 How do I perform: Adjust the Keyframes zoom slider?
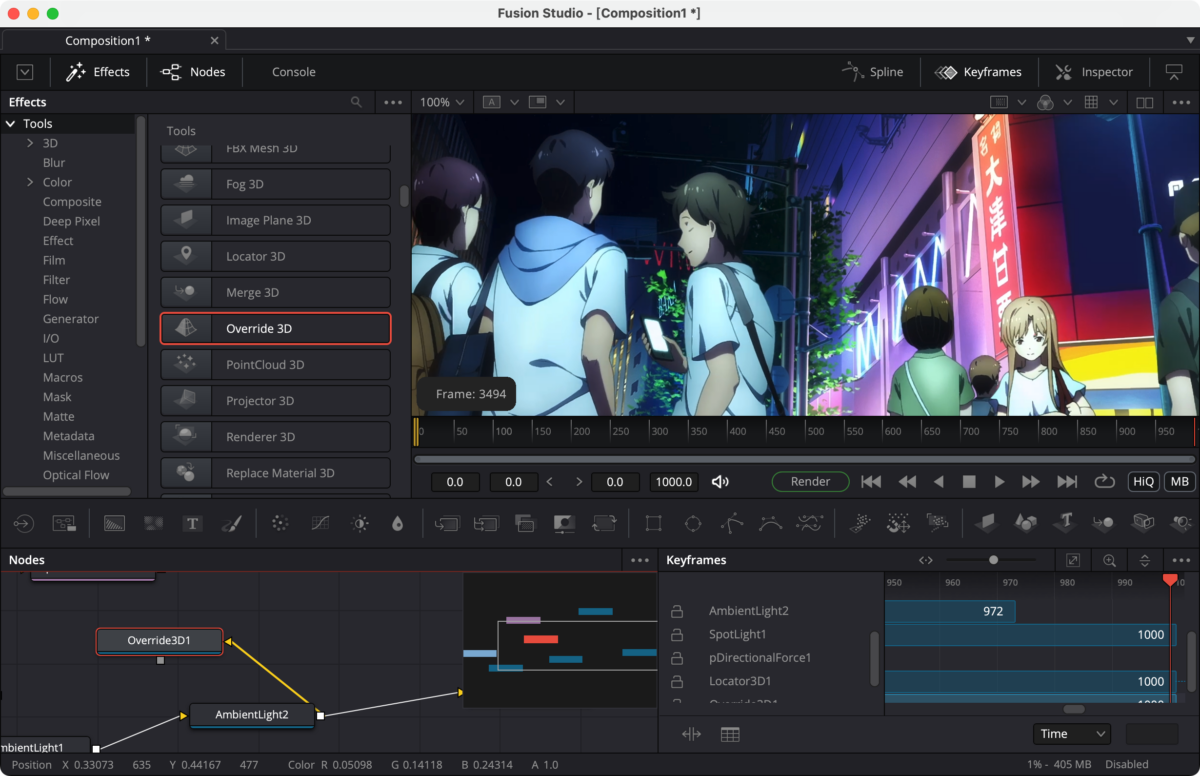pyautogui.click(x=993, y=560)
